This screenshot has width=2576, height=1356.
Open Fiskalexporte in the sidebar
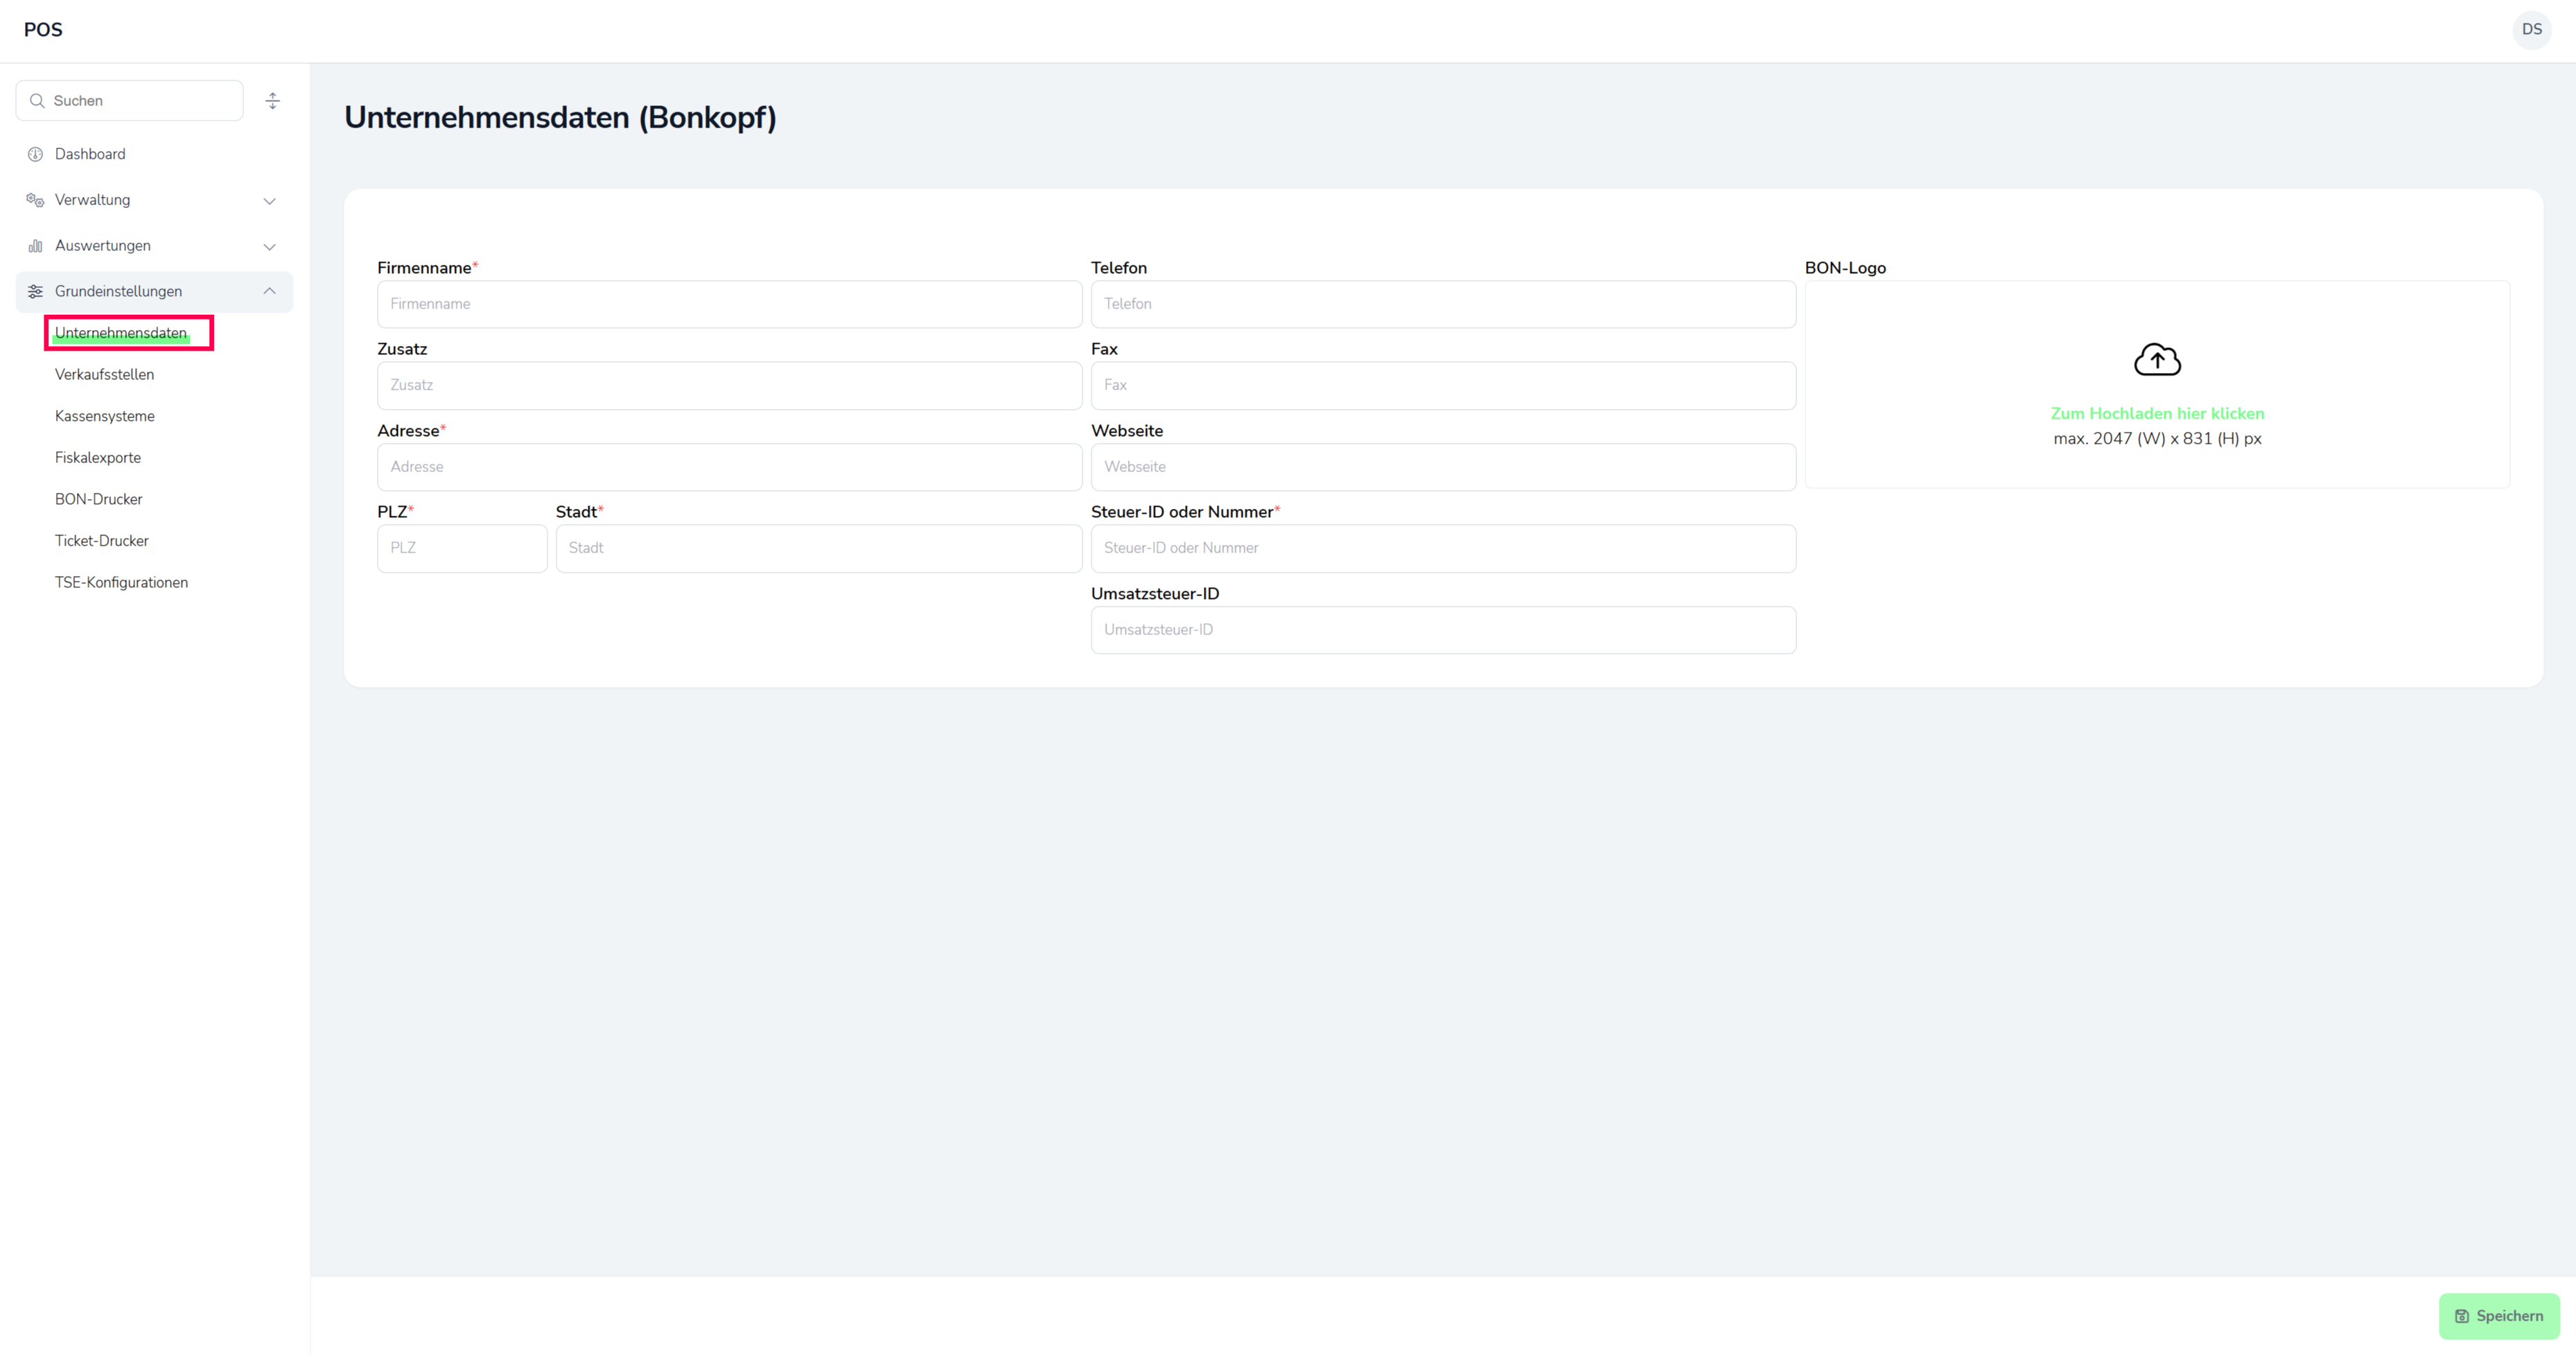98,458
